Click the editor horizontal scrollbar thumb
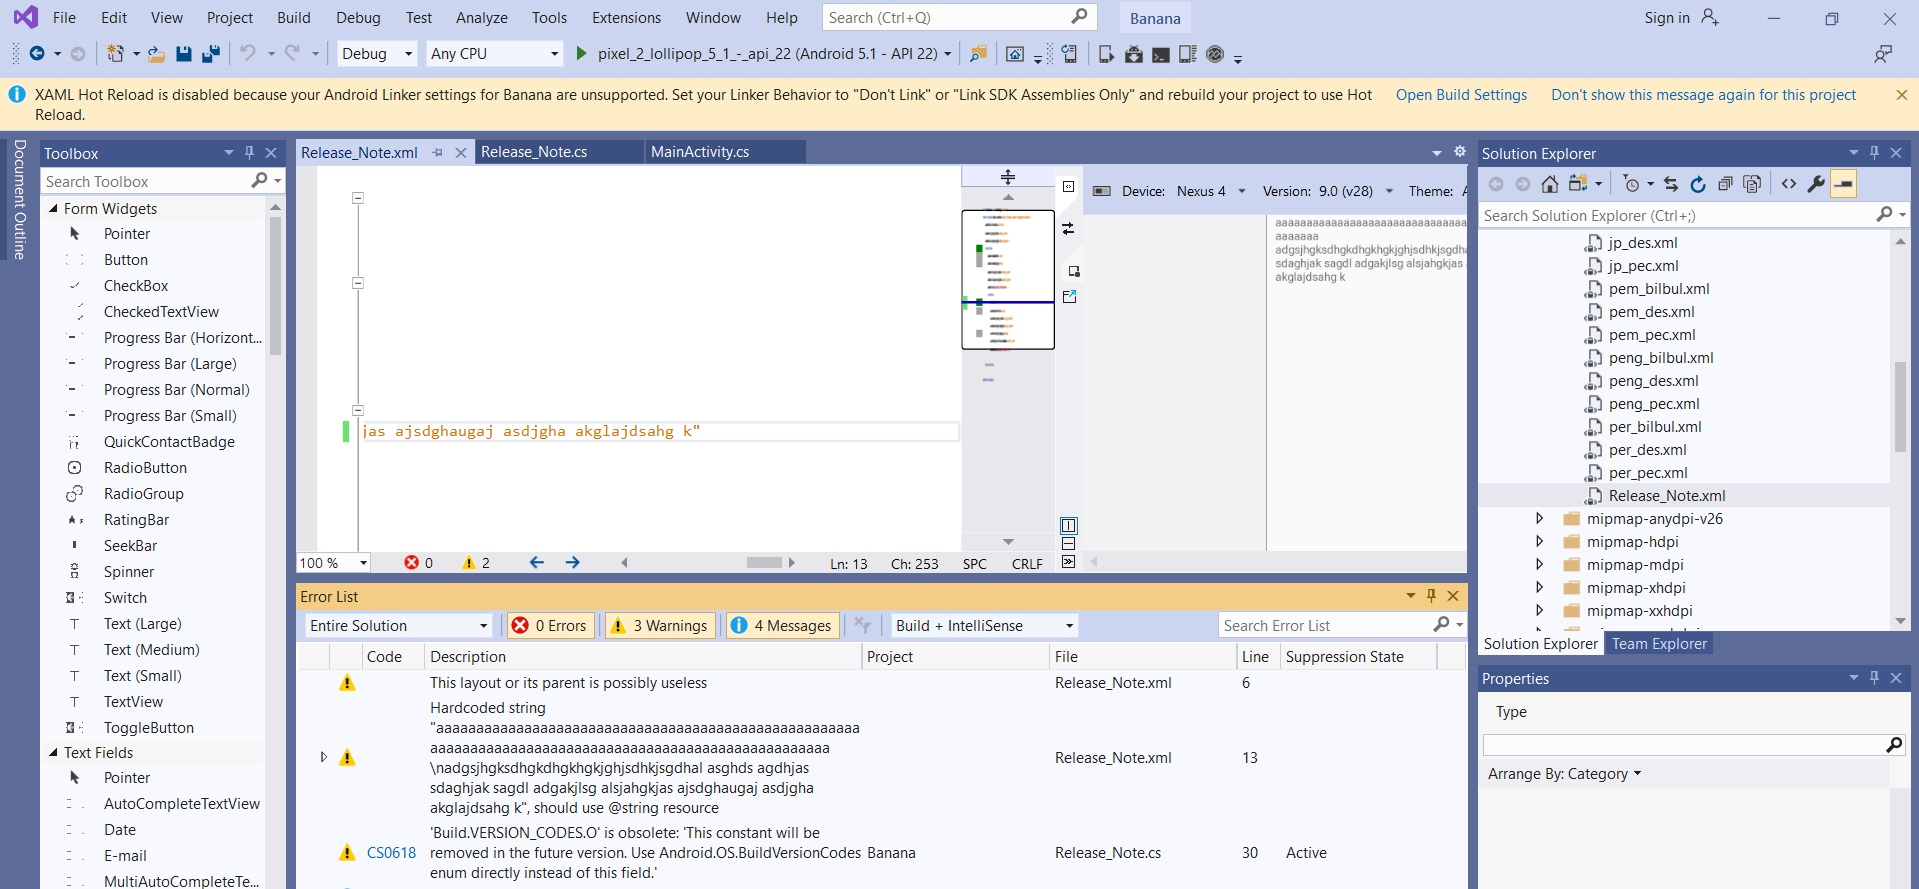The width and height of the screenshot is (1919, 889). pyautogui.click(x=764, y=563)
